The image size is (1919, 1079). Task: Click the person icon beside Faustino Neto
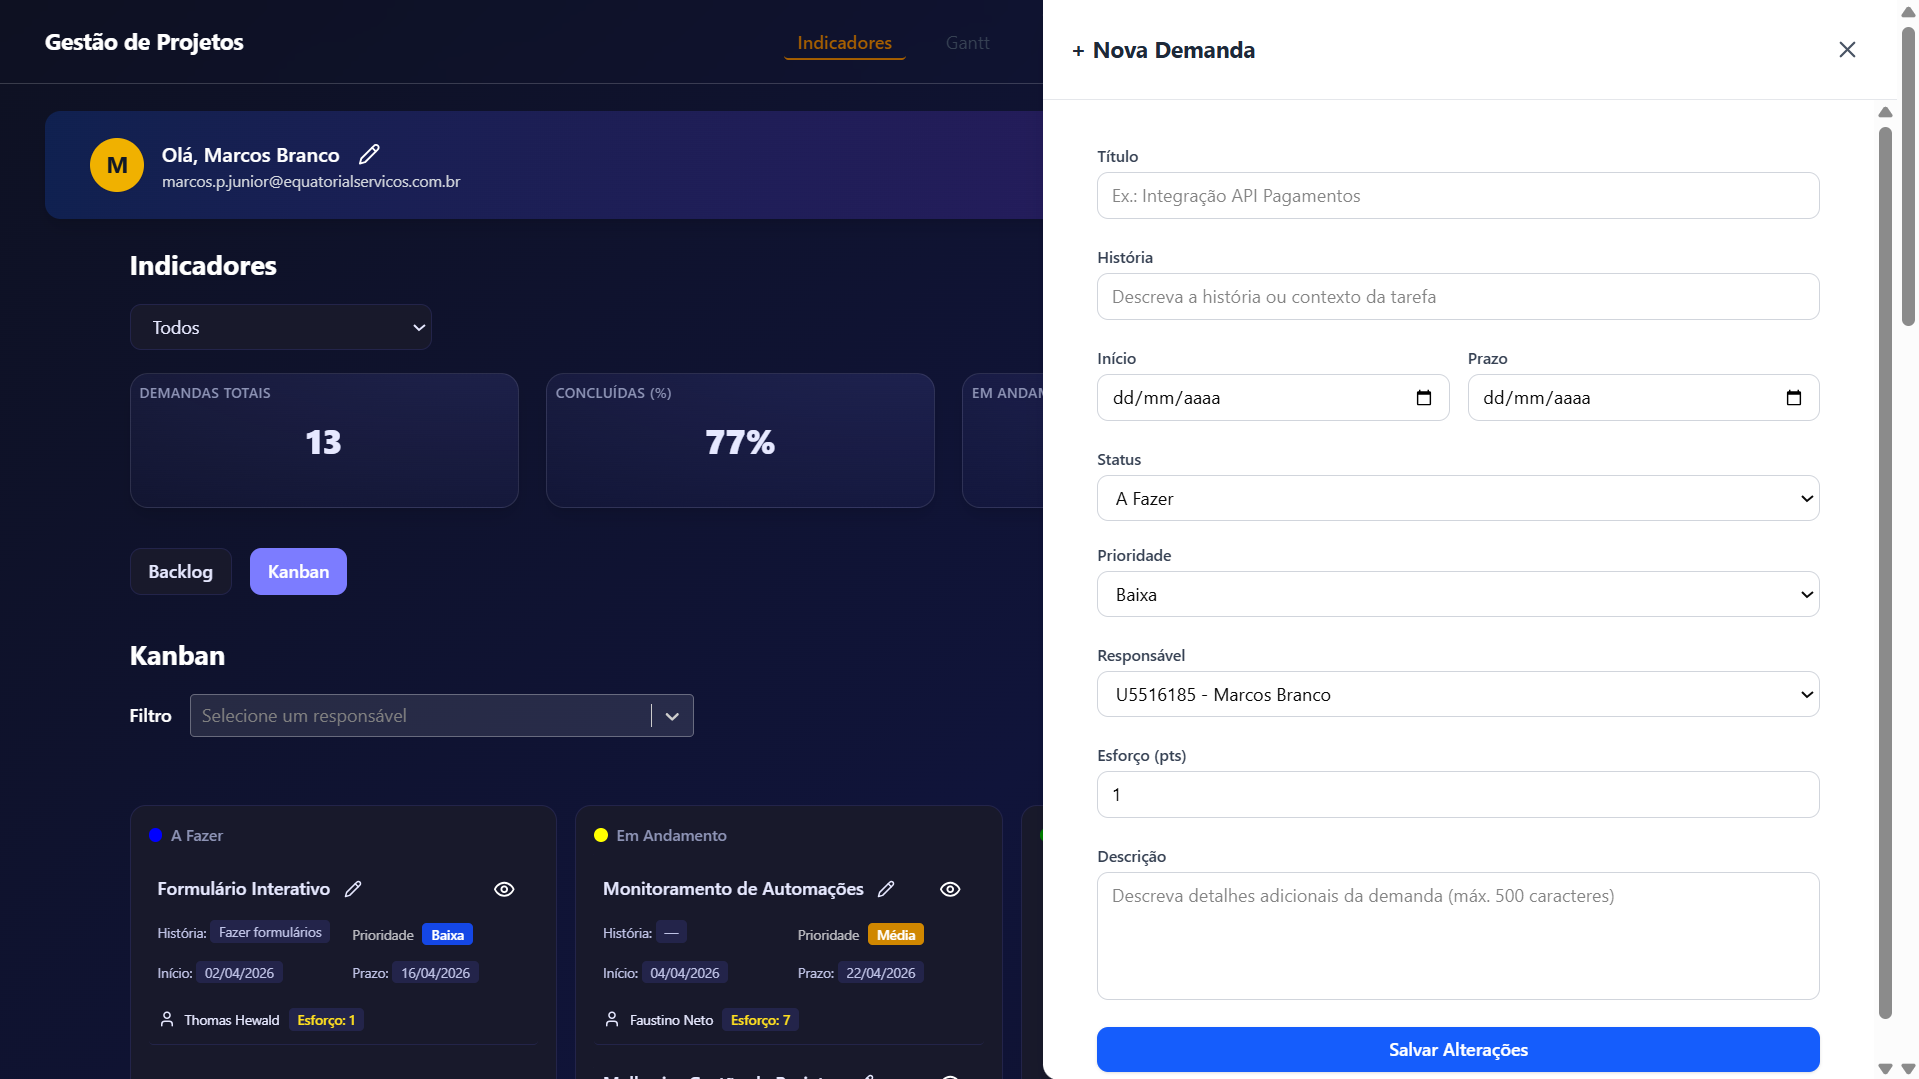(612, 1019)
